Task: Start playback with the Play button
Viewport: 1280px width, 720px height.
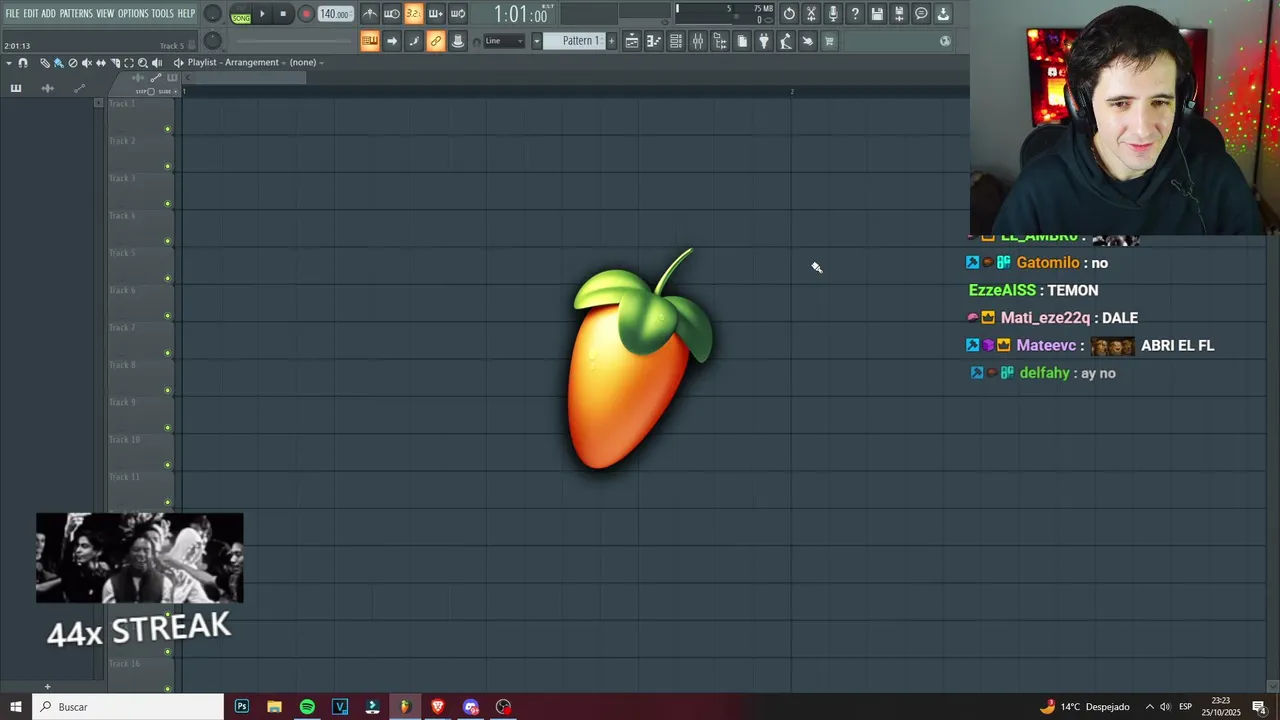Action: 262,14
